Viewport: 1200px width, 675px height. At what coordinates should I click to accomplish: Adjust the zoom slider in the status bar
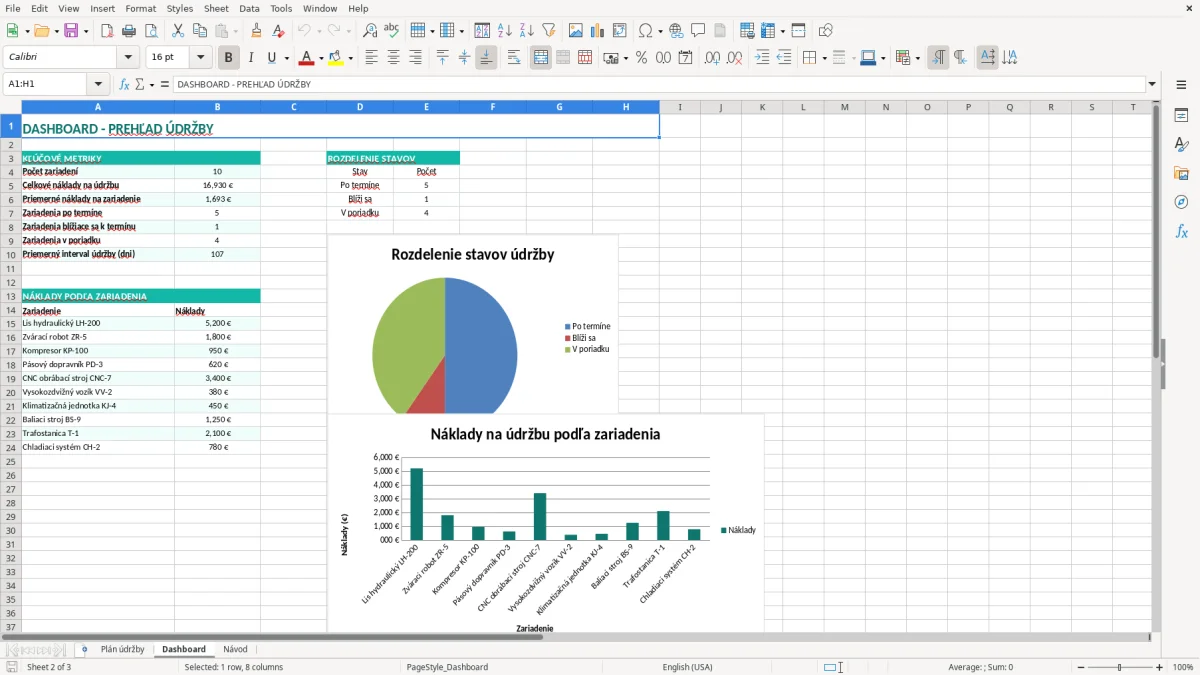(1120, 667)
